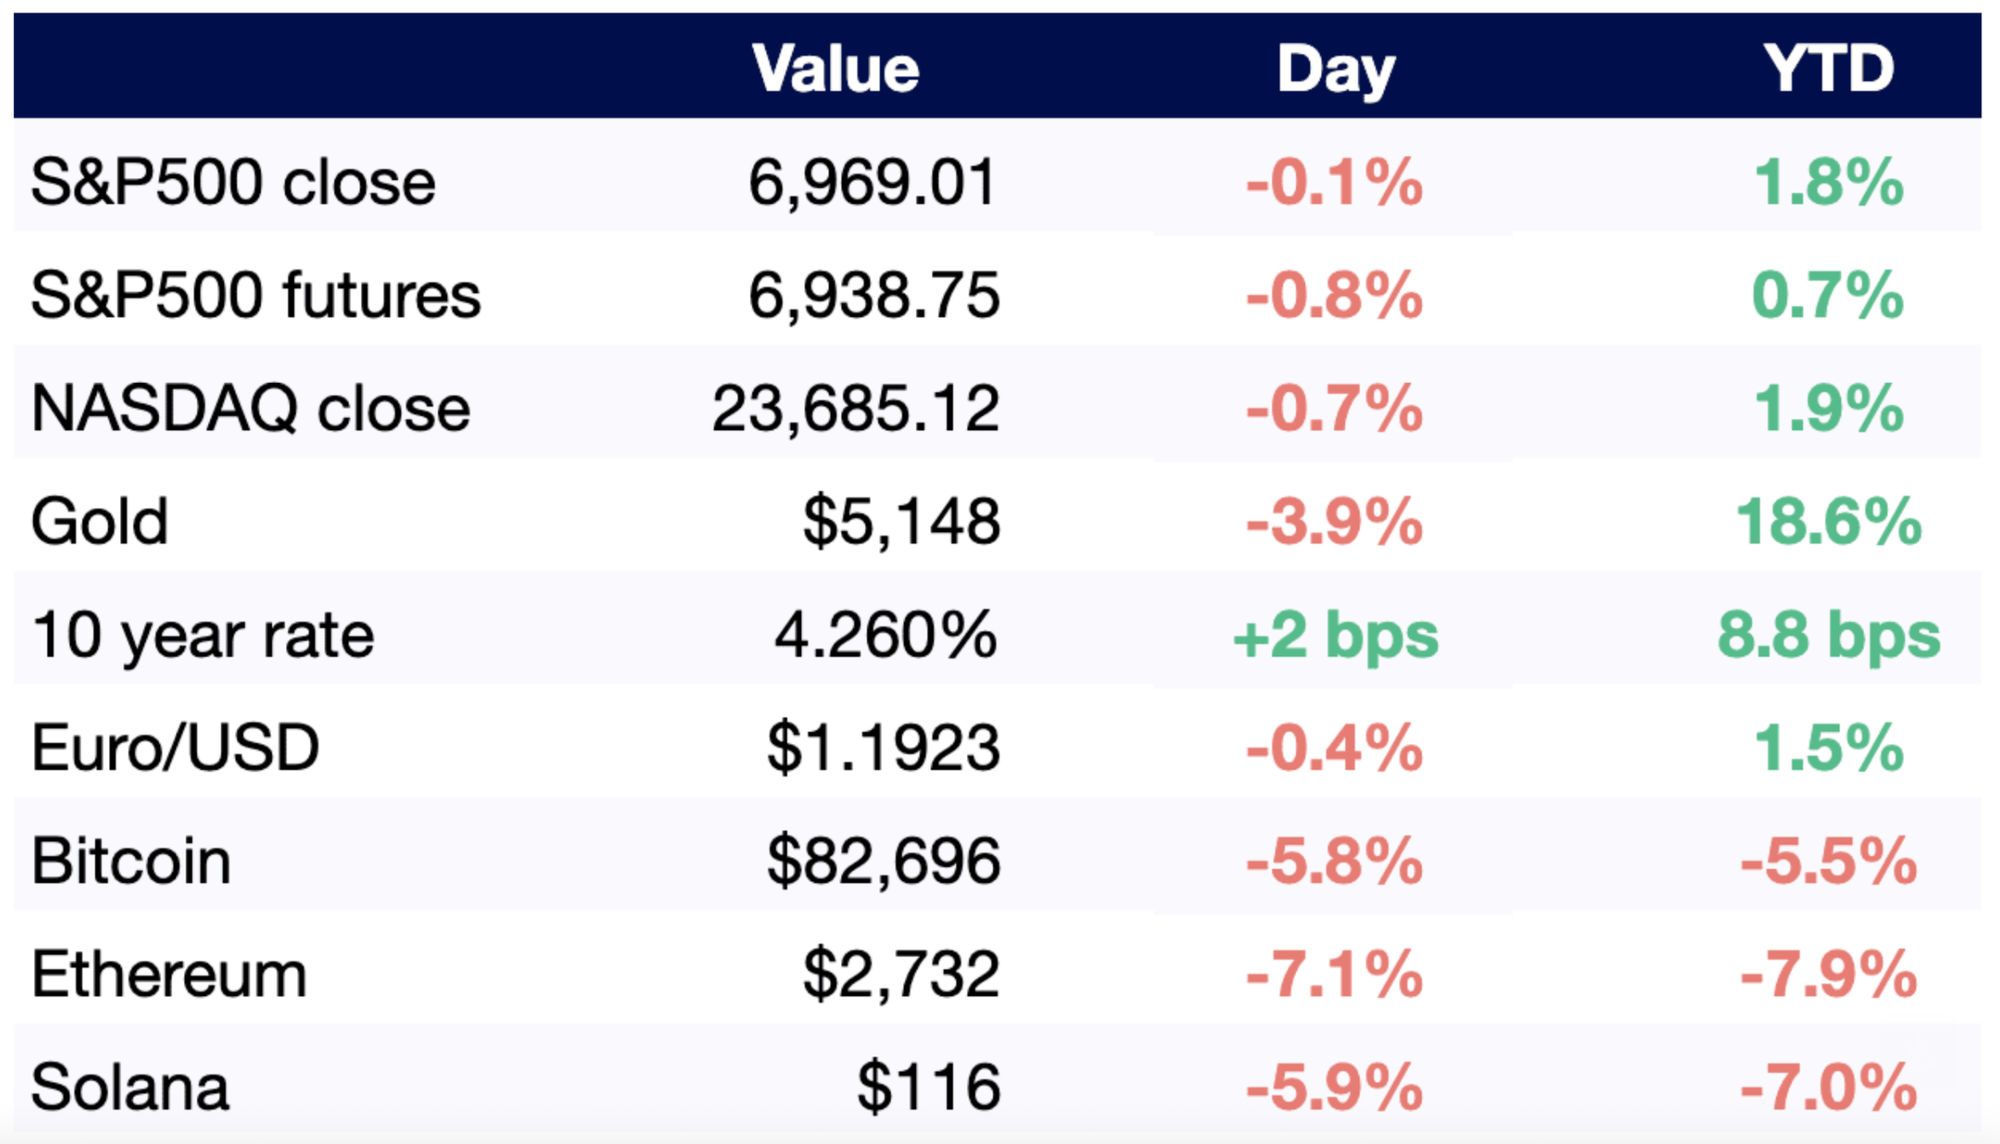
Task: Select the Ethereum row label
Action: pos(169,974)
